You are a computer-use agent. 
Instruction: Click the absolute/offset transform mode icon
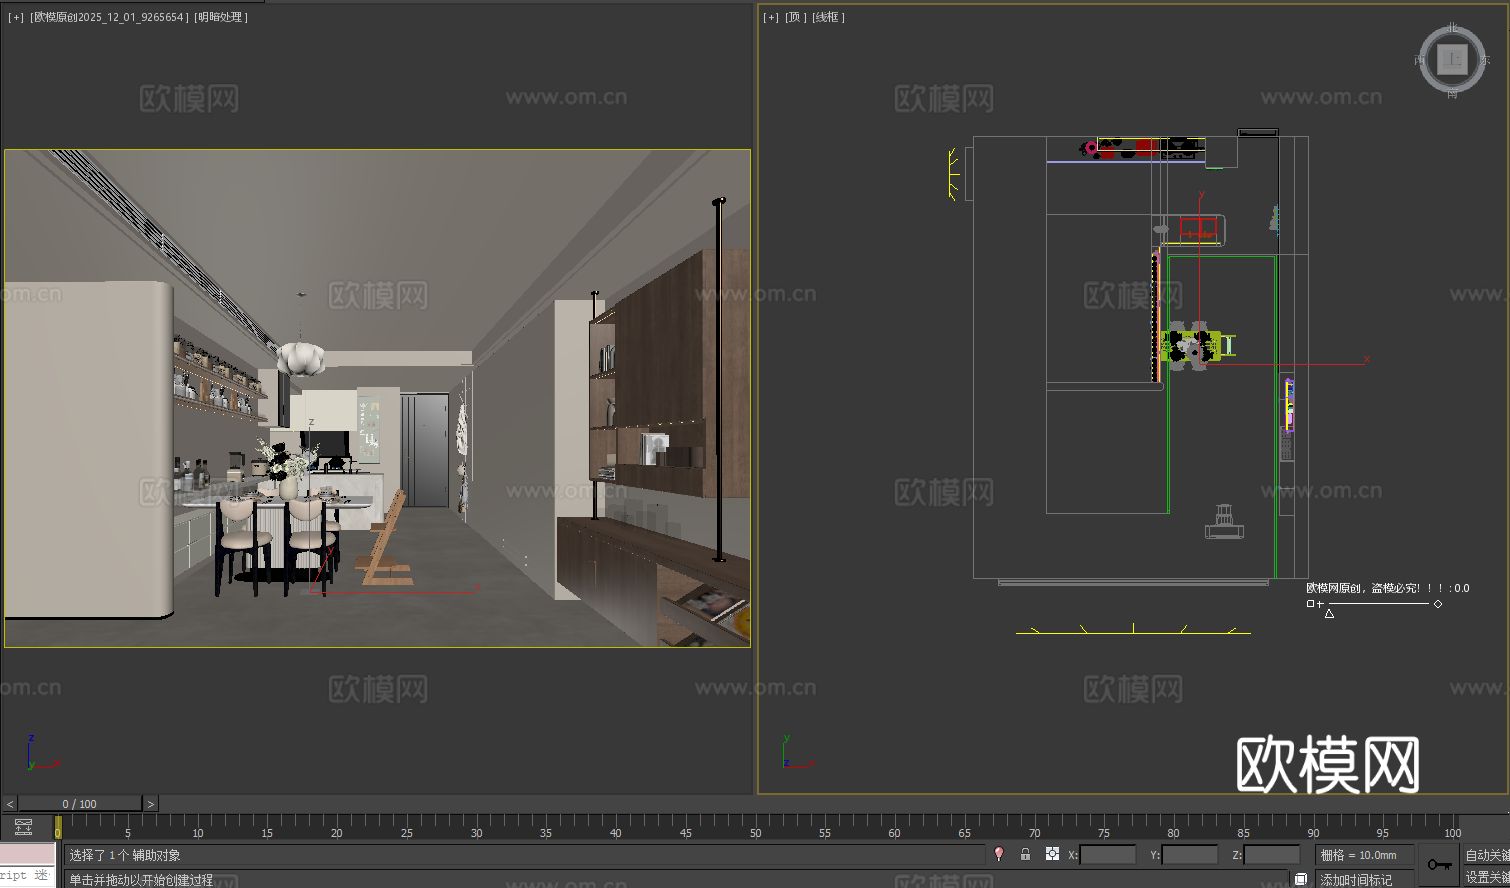[x=1052, y=855]
